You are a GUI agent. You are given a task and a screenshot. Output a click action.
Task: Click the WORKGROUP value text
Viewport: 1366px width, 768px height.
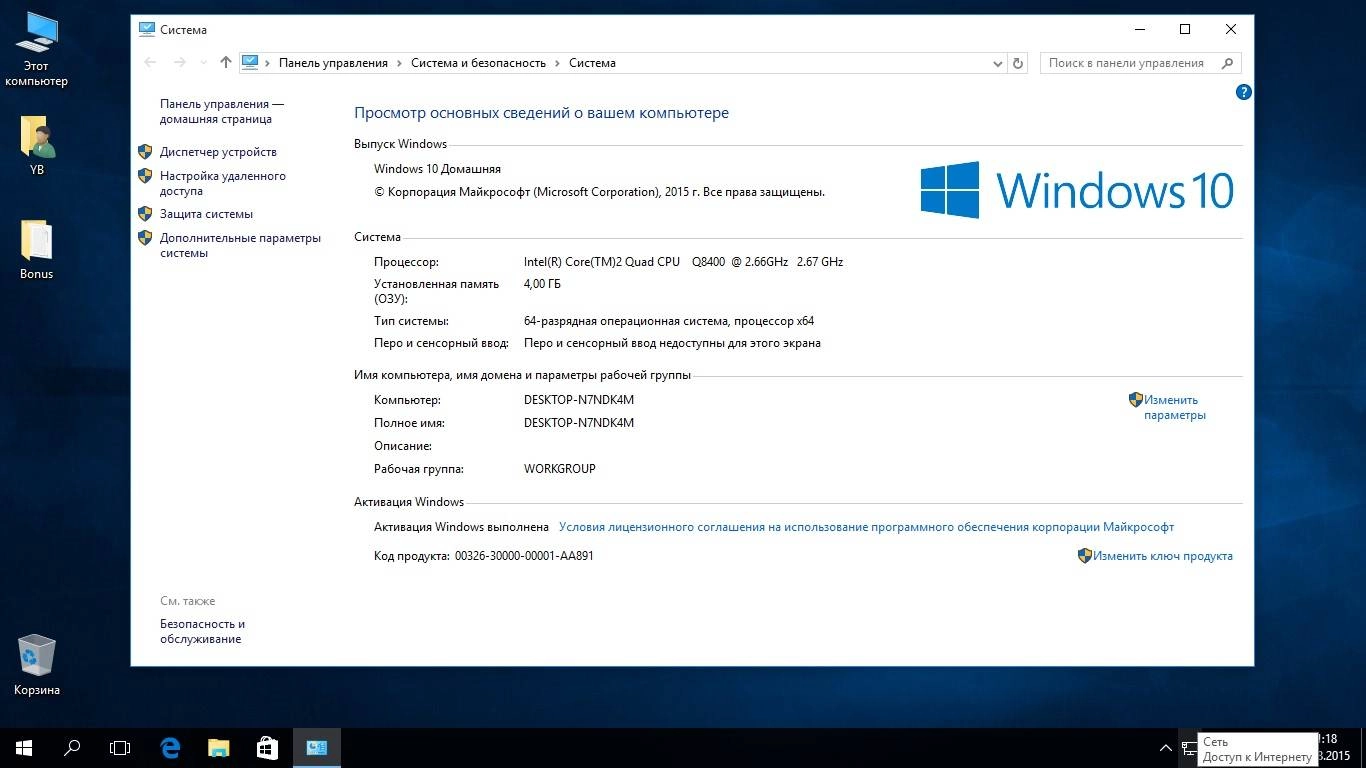[559, 469]
